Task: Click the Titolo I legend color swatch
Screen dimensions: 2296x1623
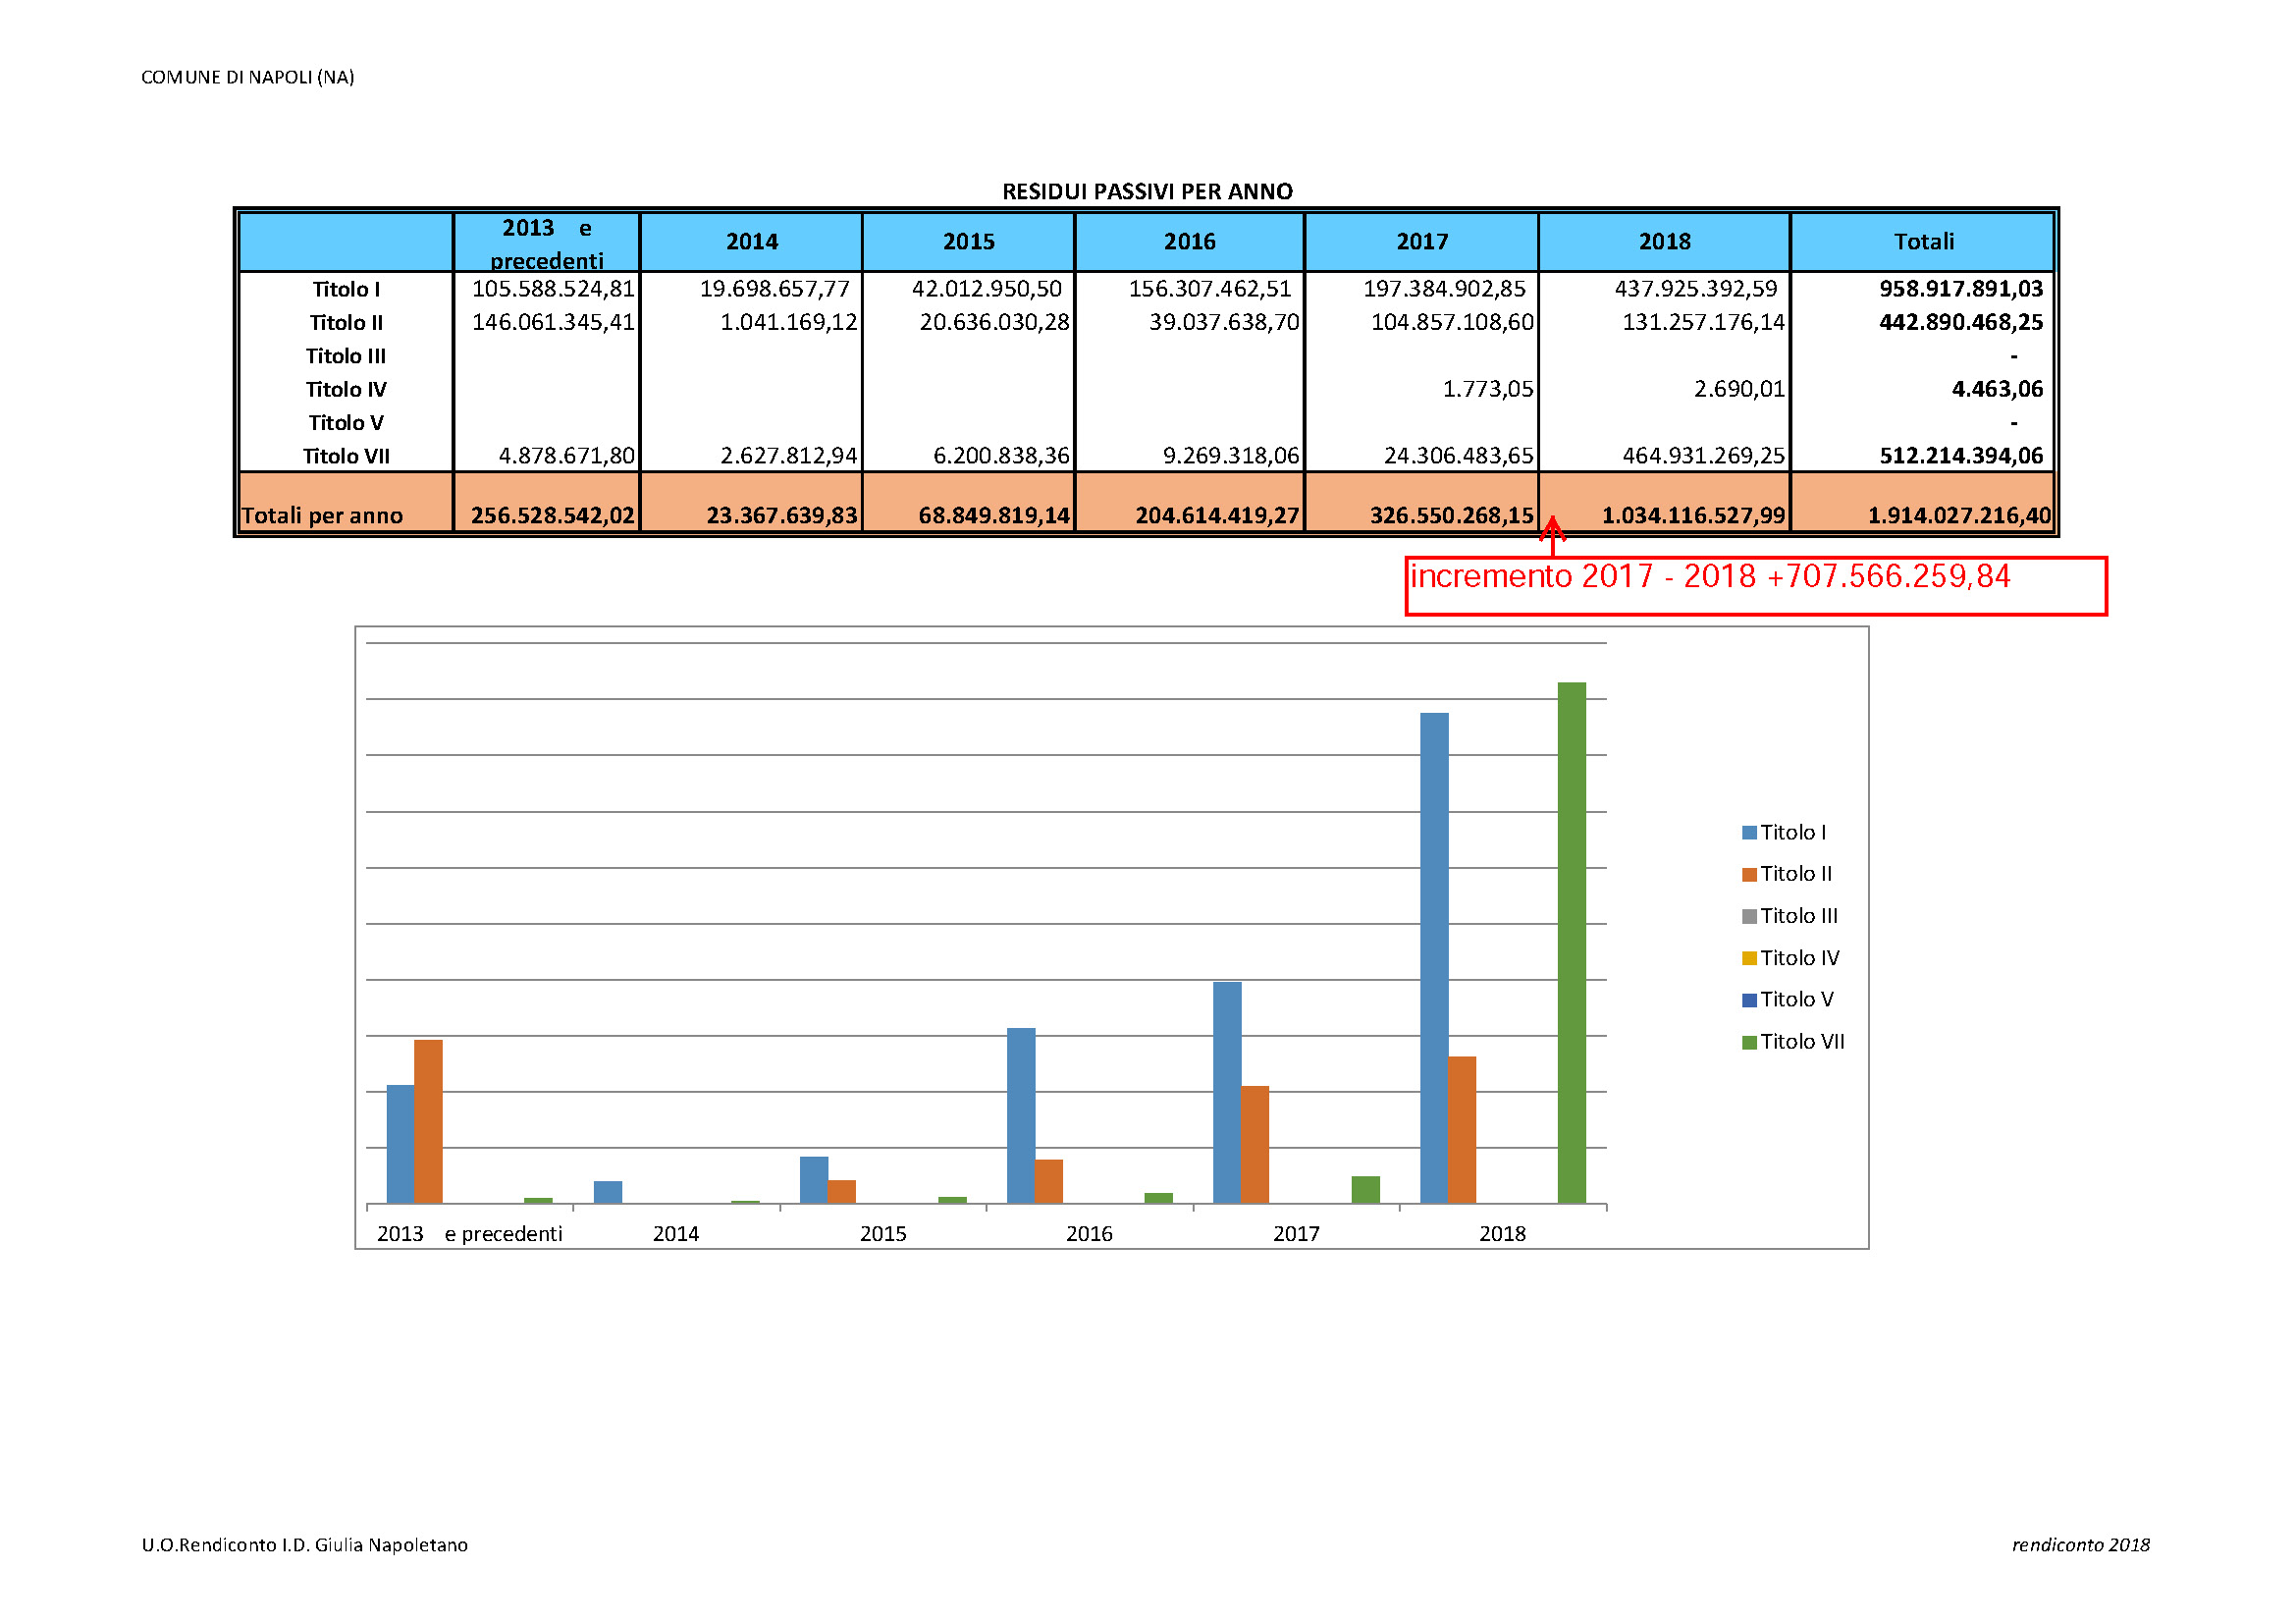Action: (1749, 832)
